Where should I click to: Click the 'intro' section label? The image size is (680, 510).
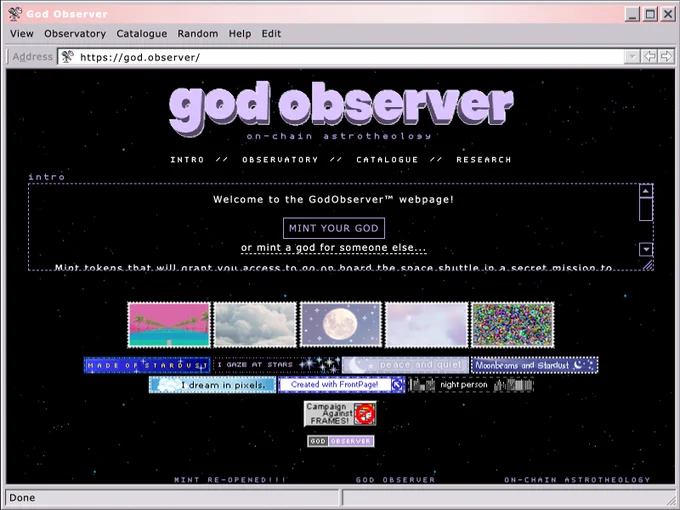click(x=46, y=177)
